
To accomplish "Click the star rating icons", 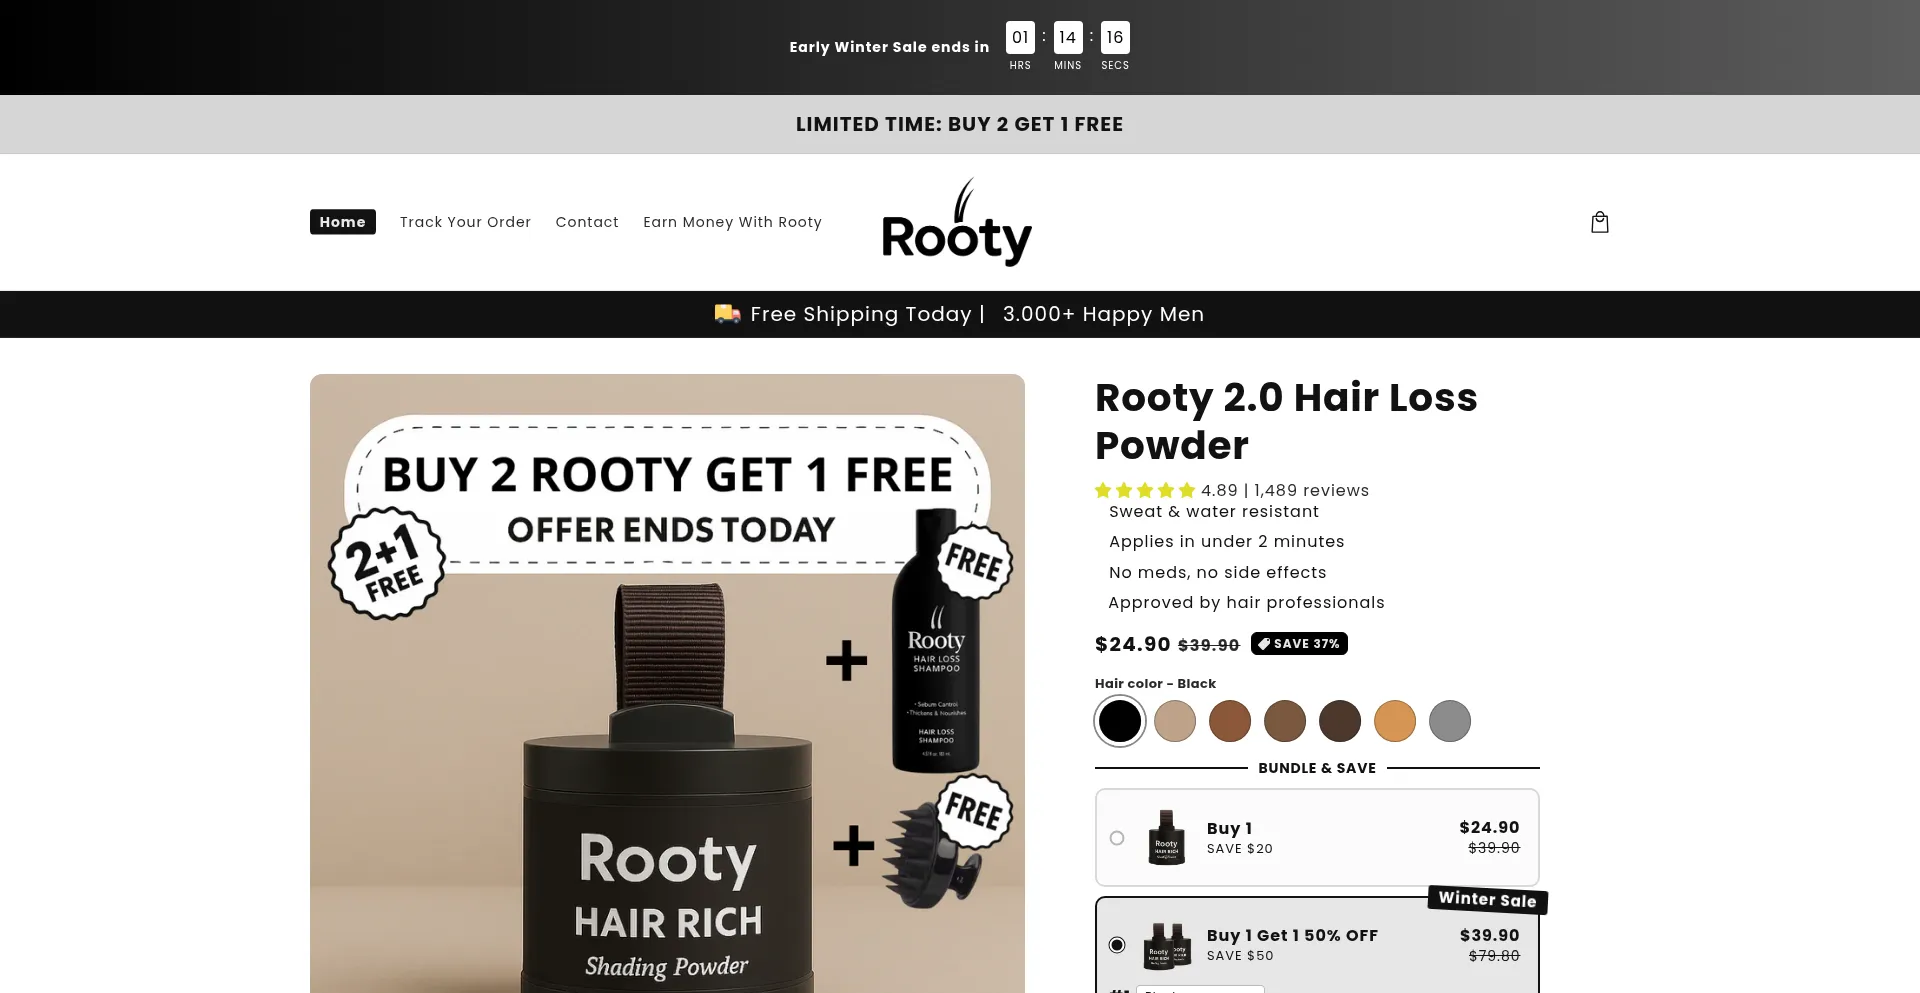I will tap(1145, 490).
